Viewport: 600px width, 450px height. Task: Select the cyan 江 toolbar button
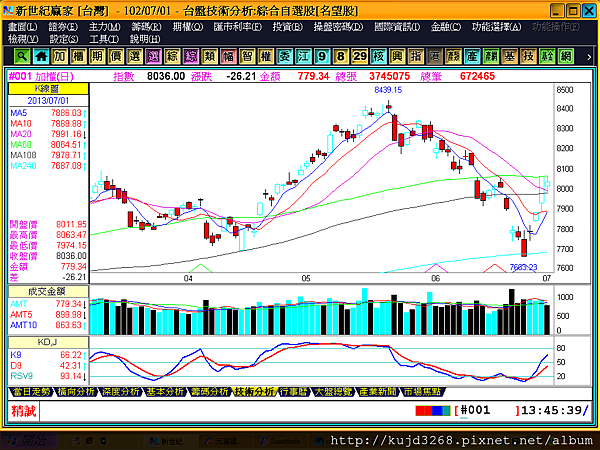click(303, 56)
